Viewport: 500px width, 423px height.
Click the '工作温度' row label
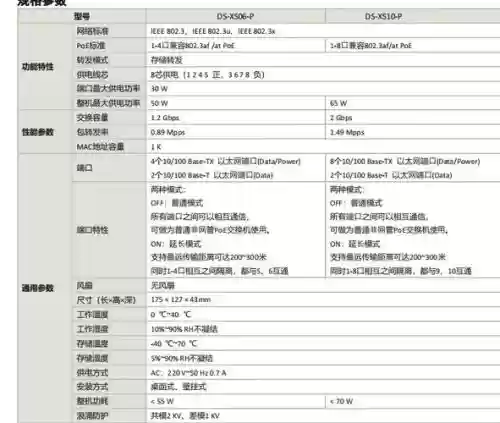tap(92, 314)
